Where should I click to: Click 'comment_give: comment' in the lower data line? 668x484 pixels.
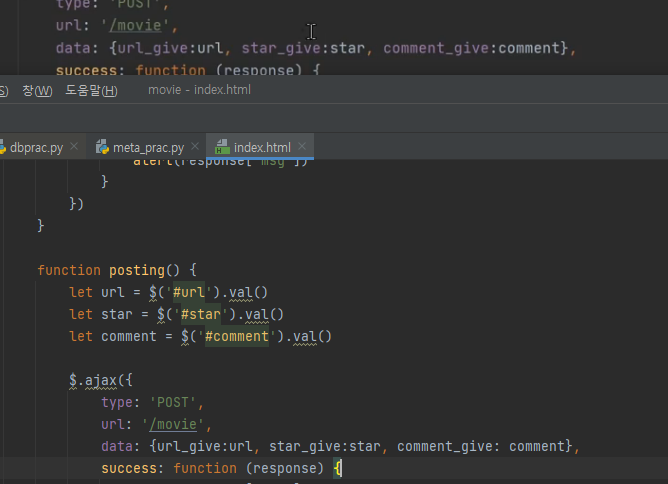481,447
